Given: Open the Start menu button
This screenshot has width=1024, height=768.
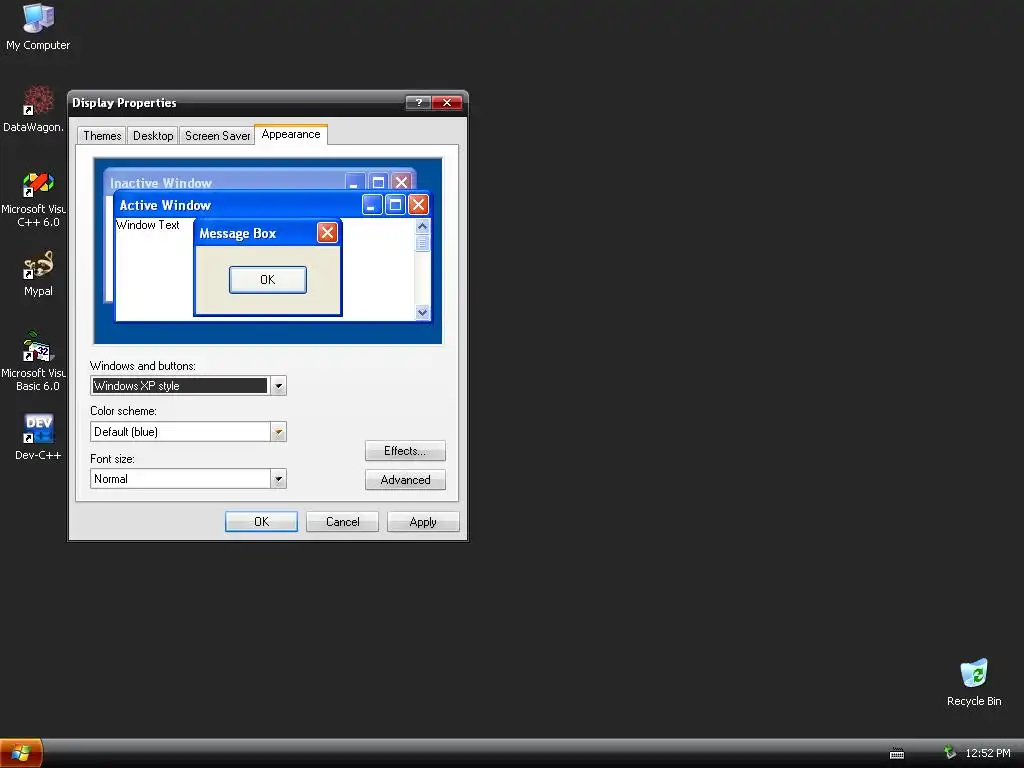Looking at the screenshot, I should (x=21, y=753).
